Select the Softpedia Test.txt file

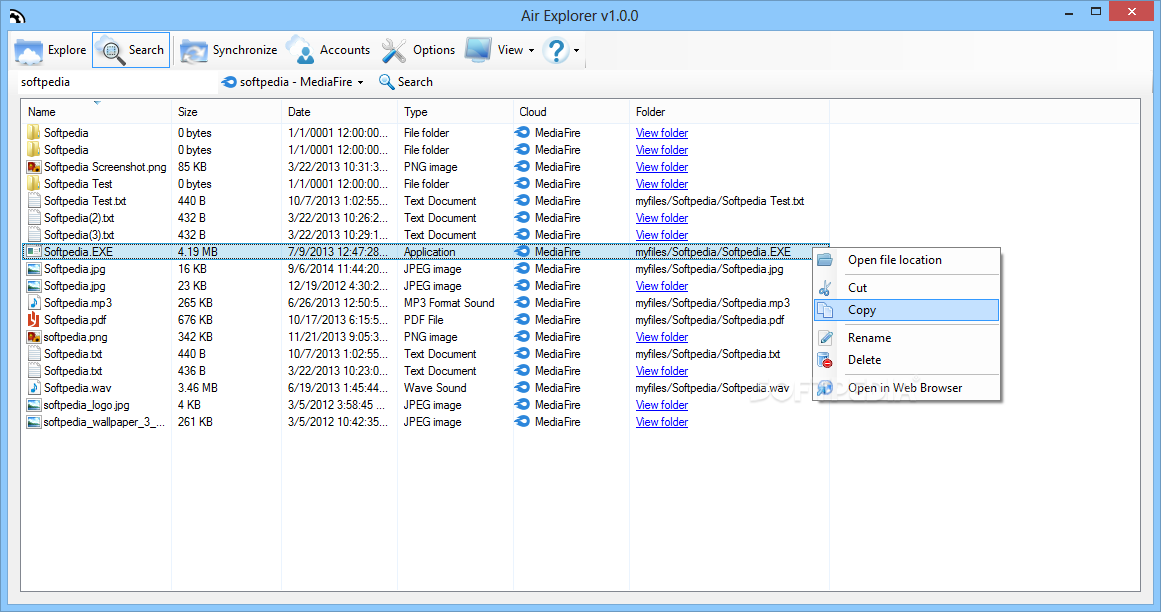click(x=84, y=201)
